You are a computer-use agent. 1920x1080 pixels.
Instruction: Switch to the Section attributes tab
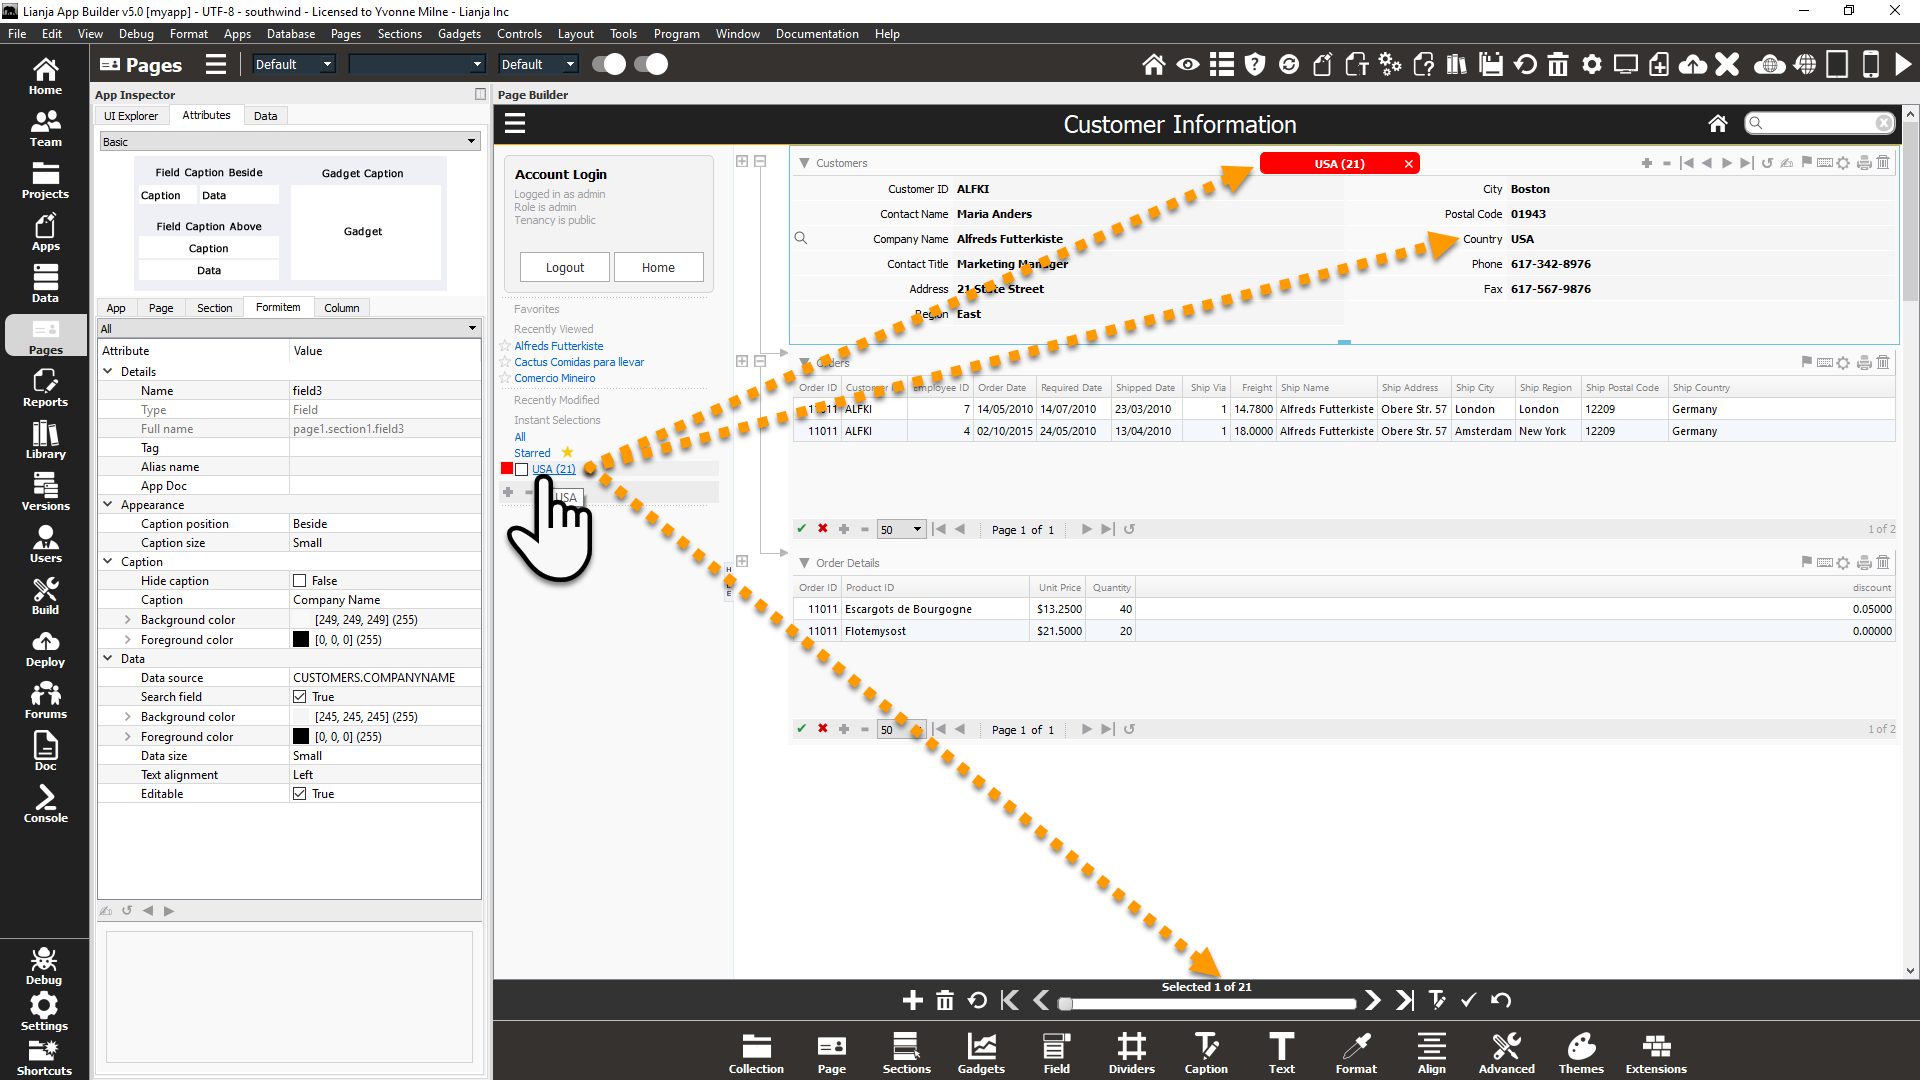pos(214,308)
